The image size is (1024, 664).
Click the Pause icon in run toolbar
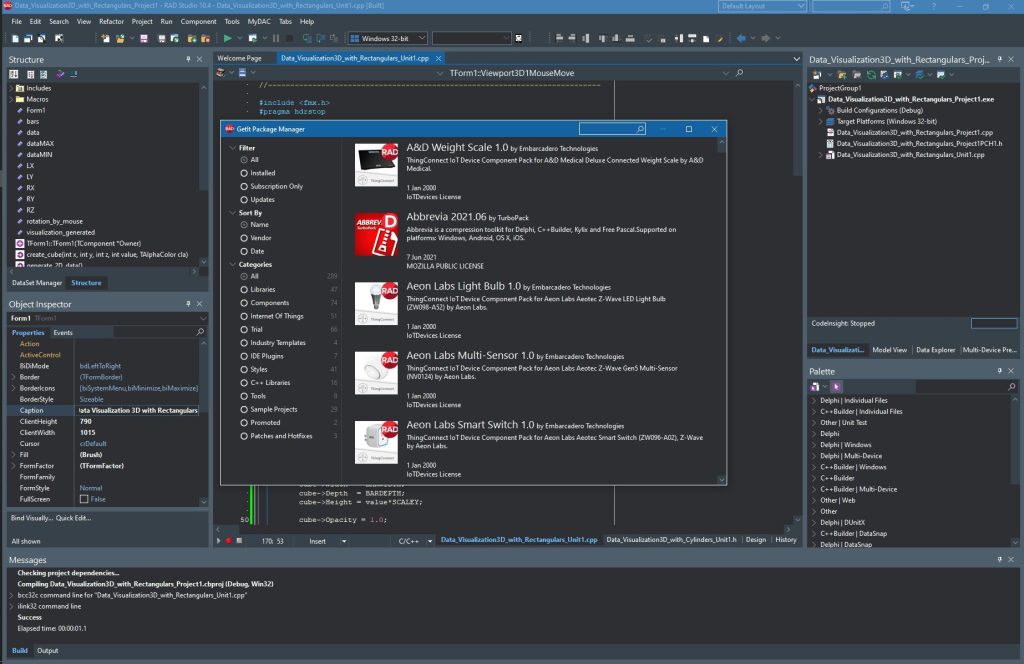[276, 39]
